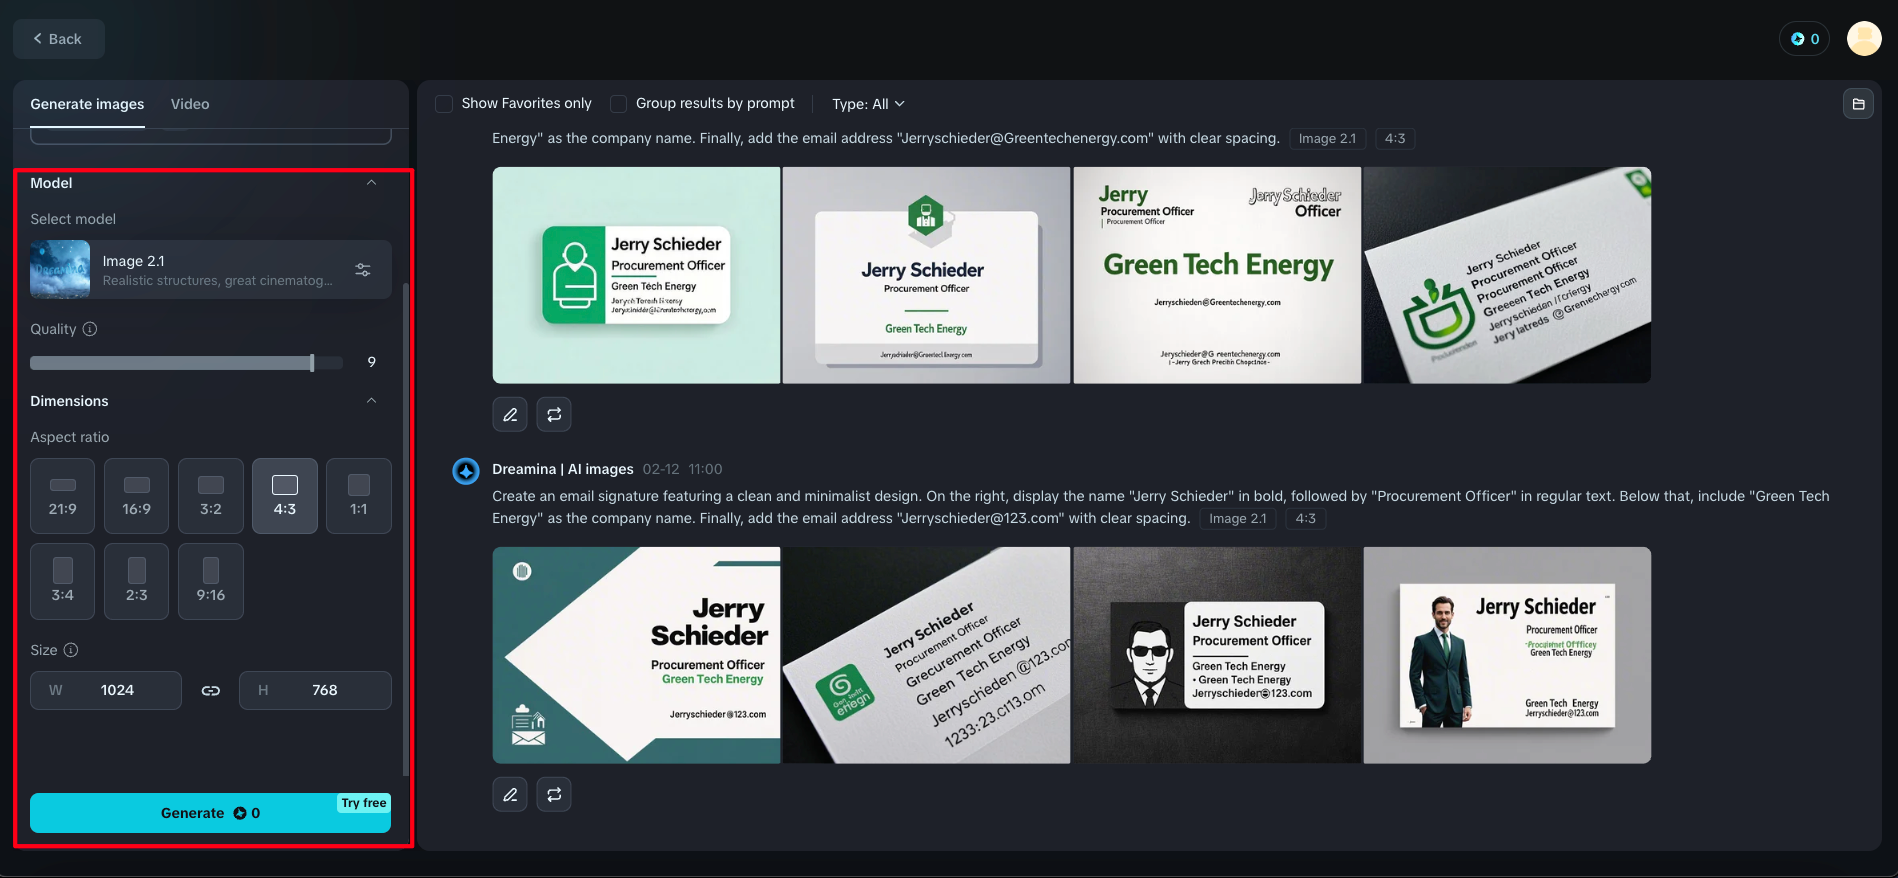Screen dimensions: 1898x878
Task: Click 4:3 tag of Jerryschieder@123.com prompt
Action: pyautogui.click(x=1306, y=519)
